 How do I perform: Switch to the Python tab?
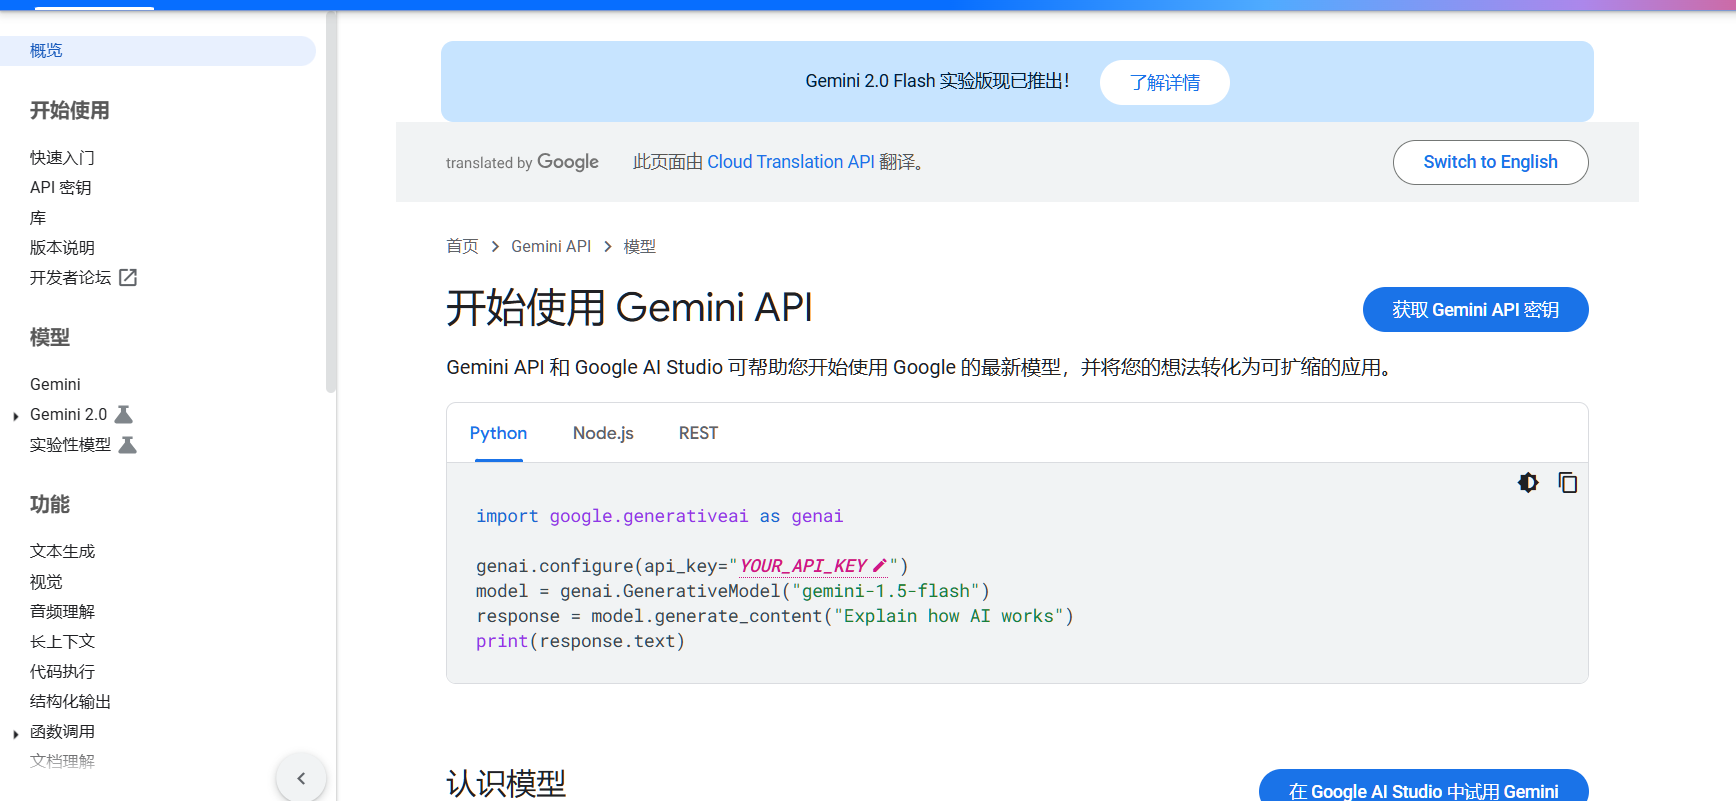[x=498, y=433]
